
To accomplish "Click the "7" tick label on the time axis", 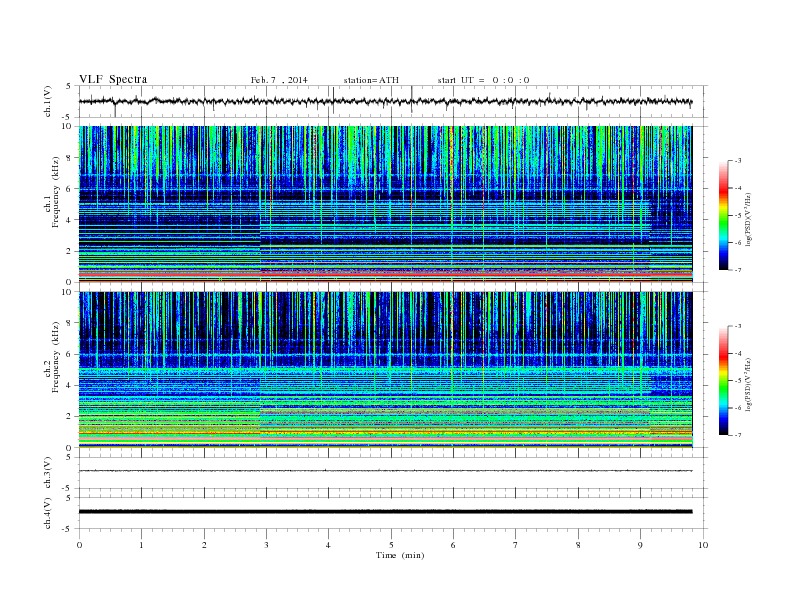I will (x=516, y=545).
